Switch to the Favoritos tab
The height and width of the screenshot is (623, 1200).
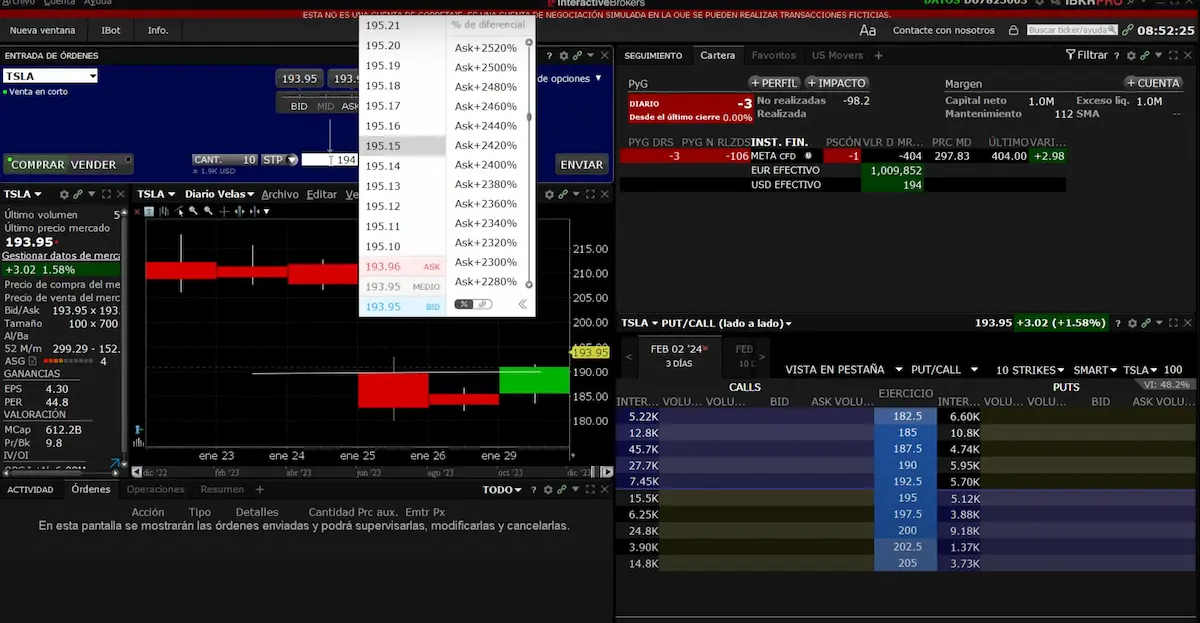774,56
